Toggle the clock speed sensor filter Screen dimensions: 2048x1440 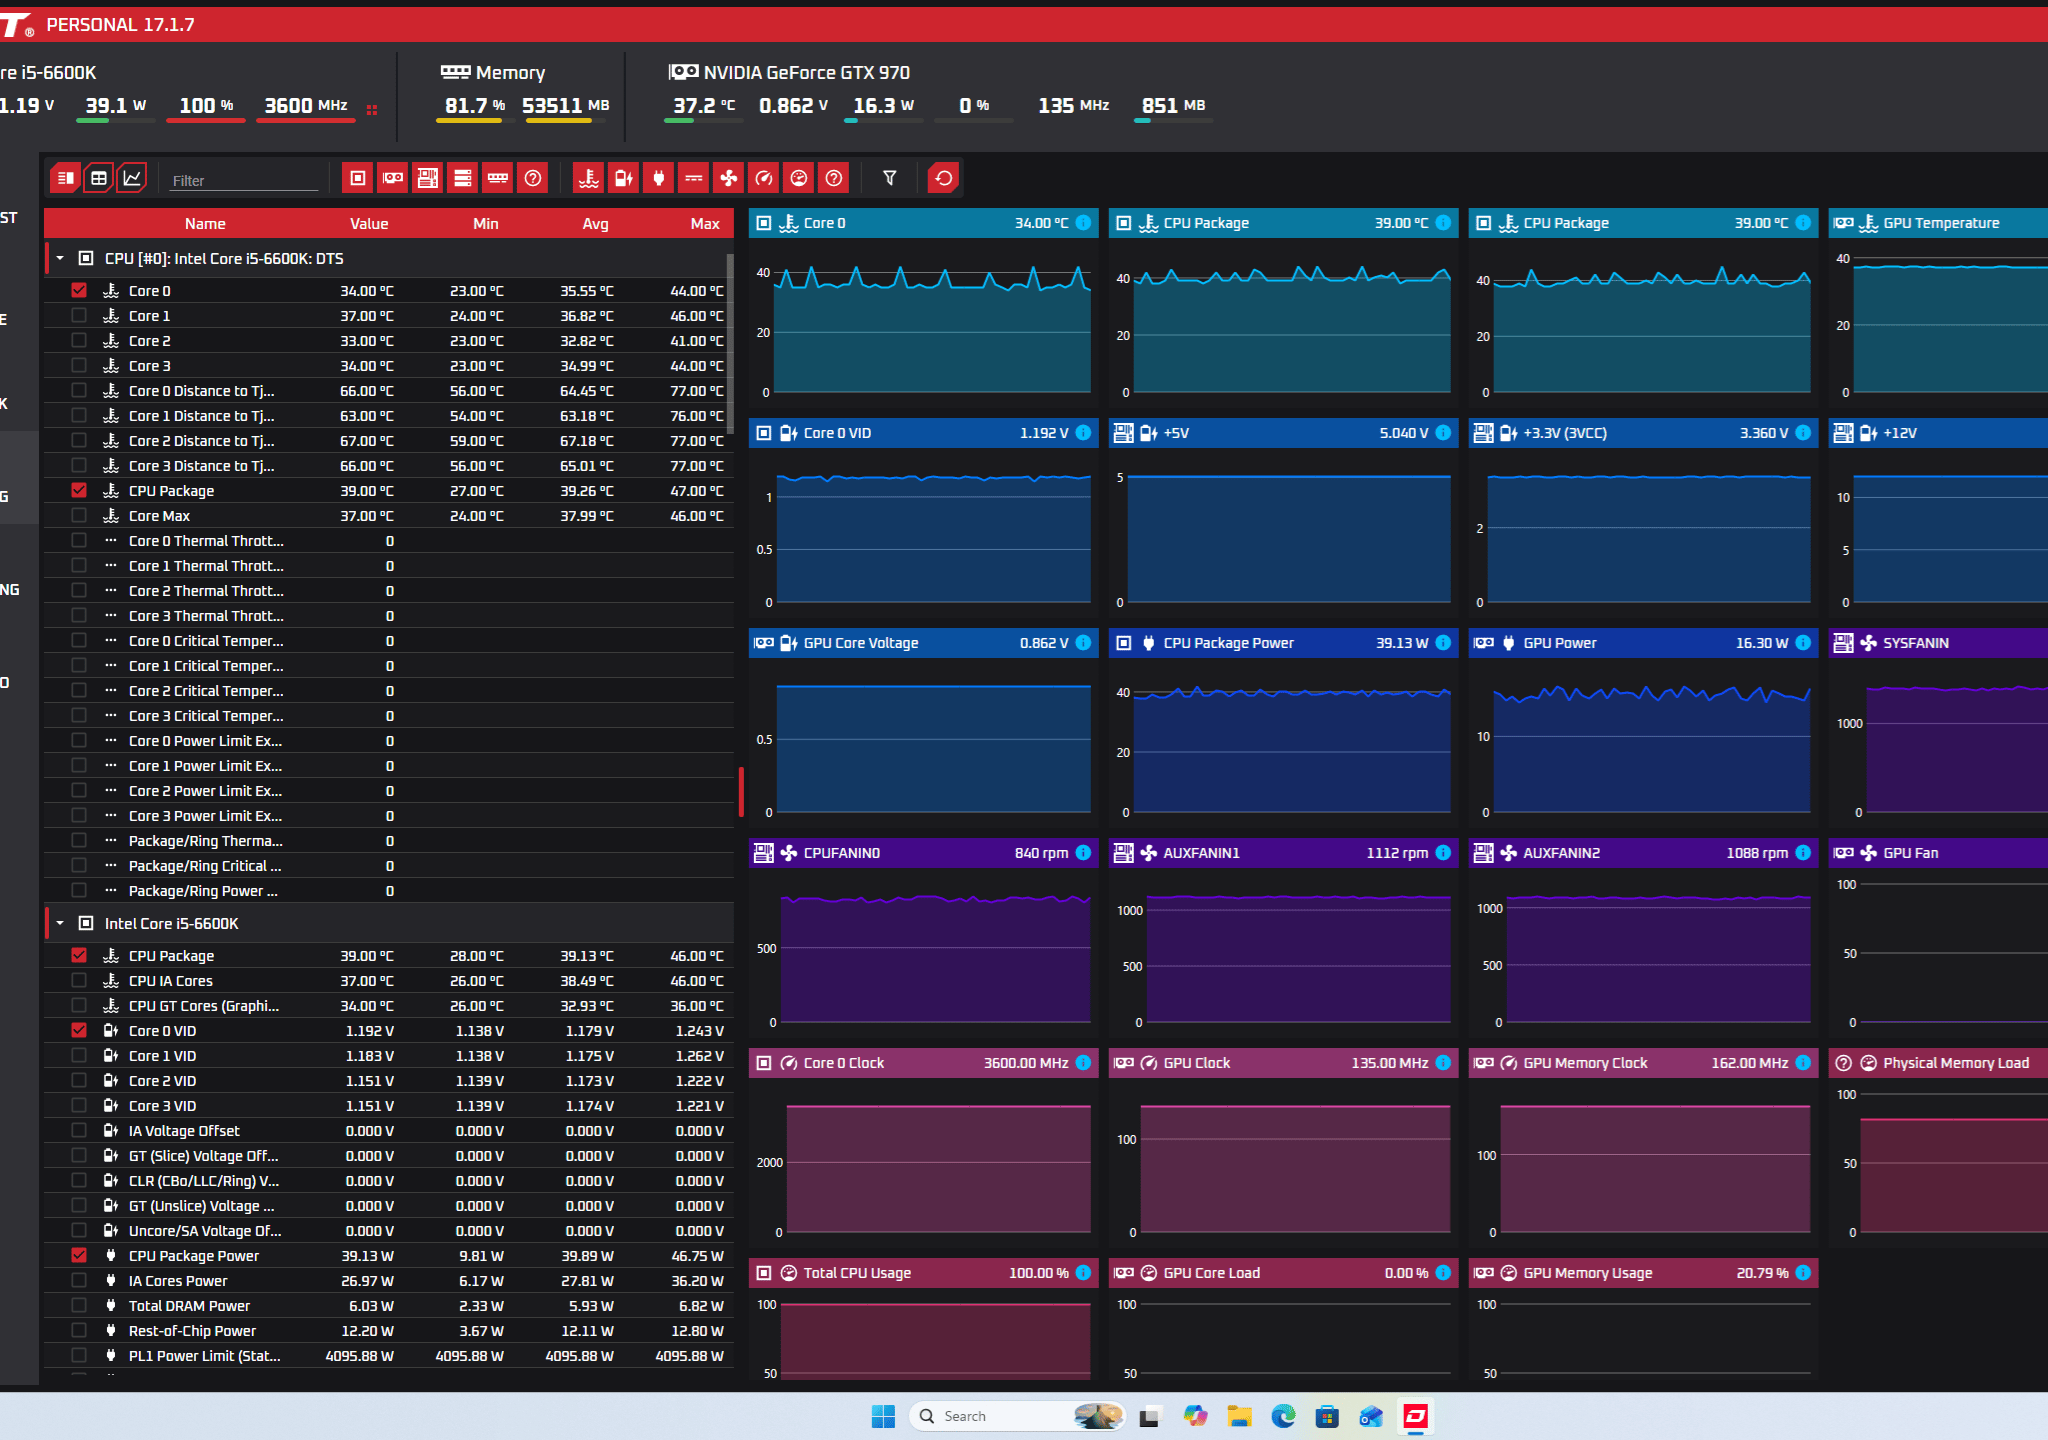point(764,178)
